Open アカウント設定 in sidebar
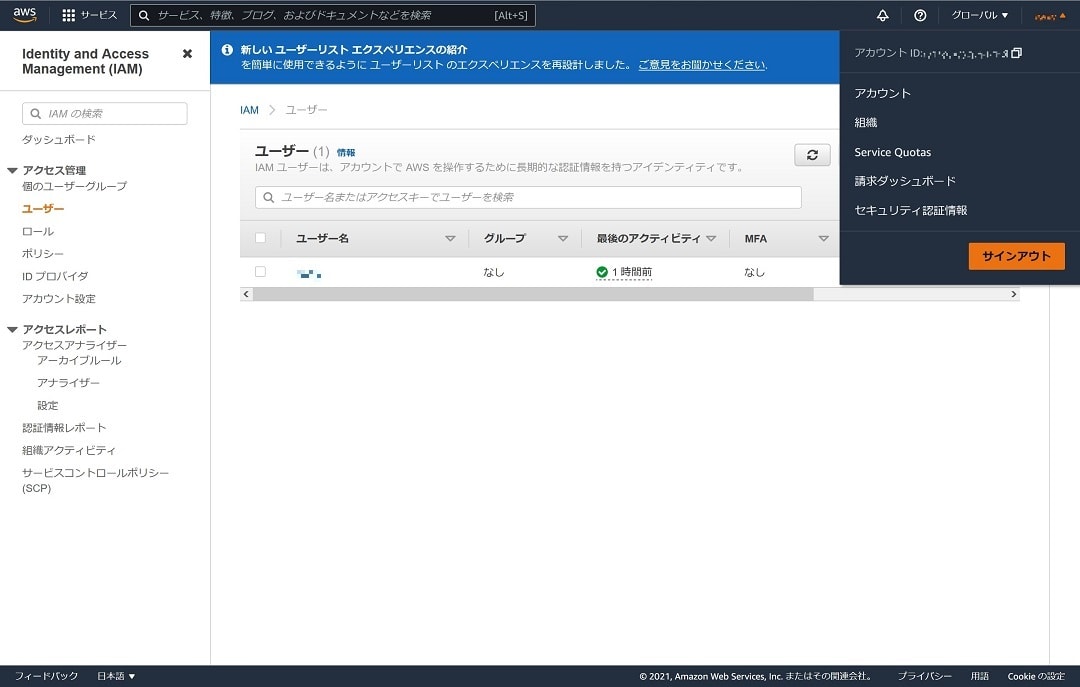1080x687 pixels. click(59, 298)
